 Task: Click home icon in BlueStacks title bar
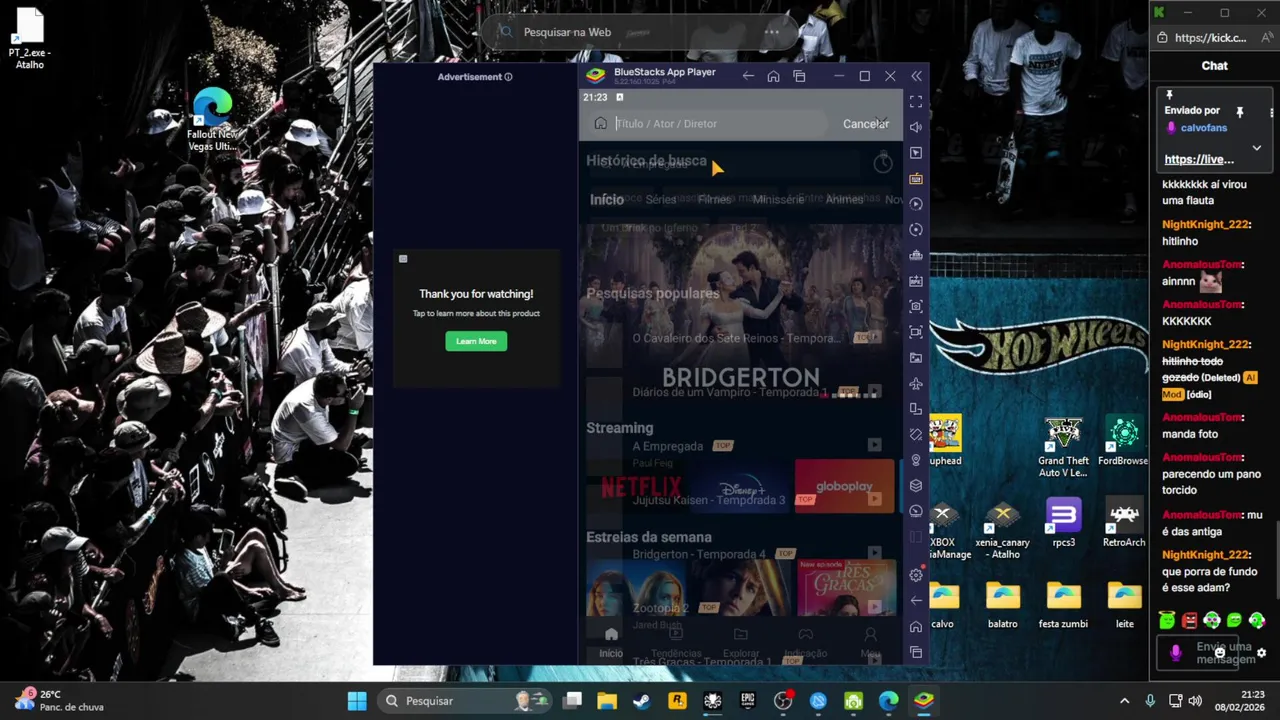773,76
